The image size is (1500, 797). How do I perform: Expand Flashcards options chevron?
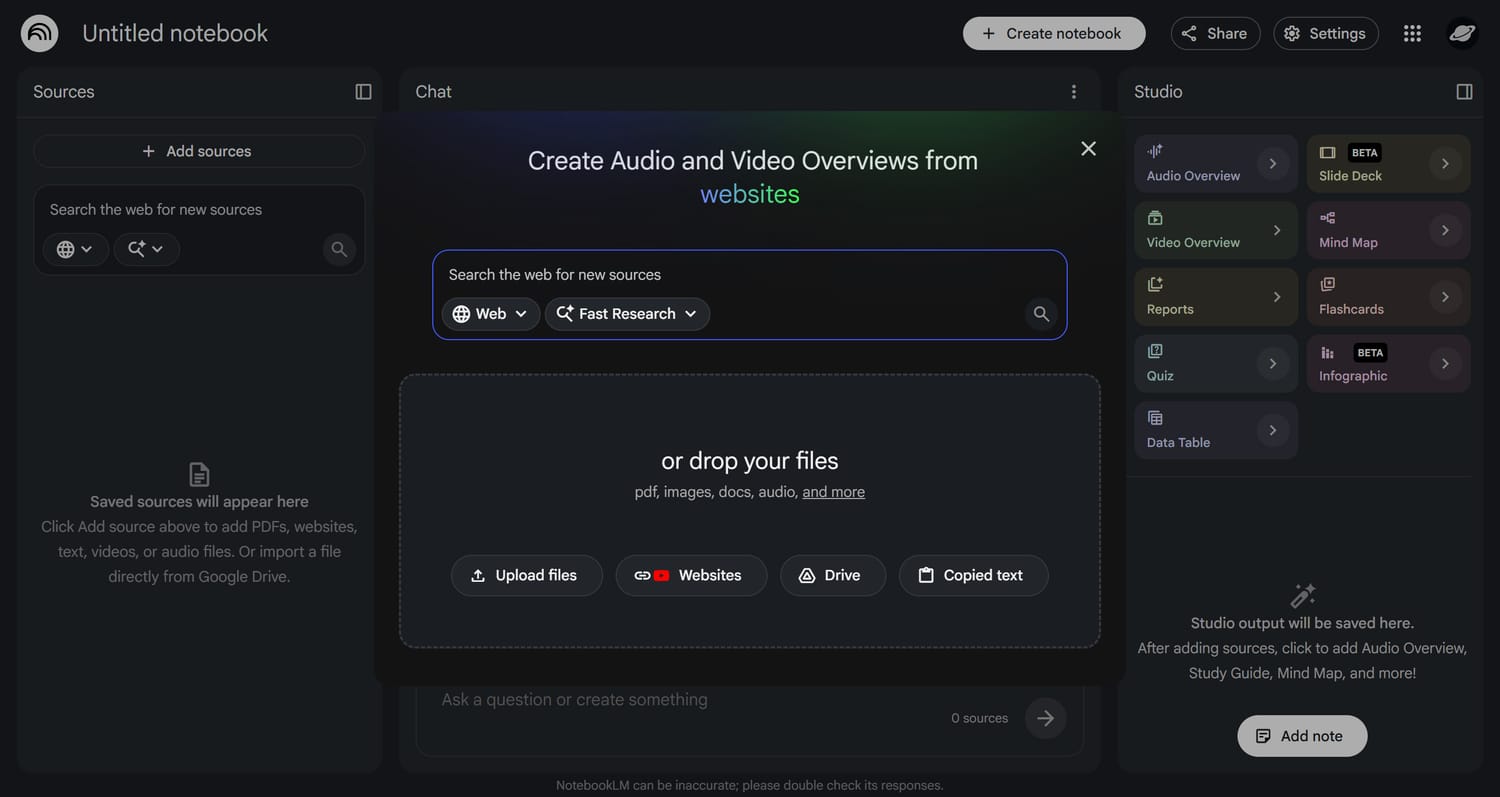pos(1445,297)
